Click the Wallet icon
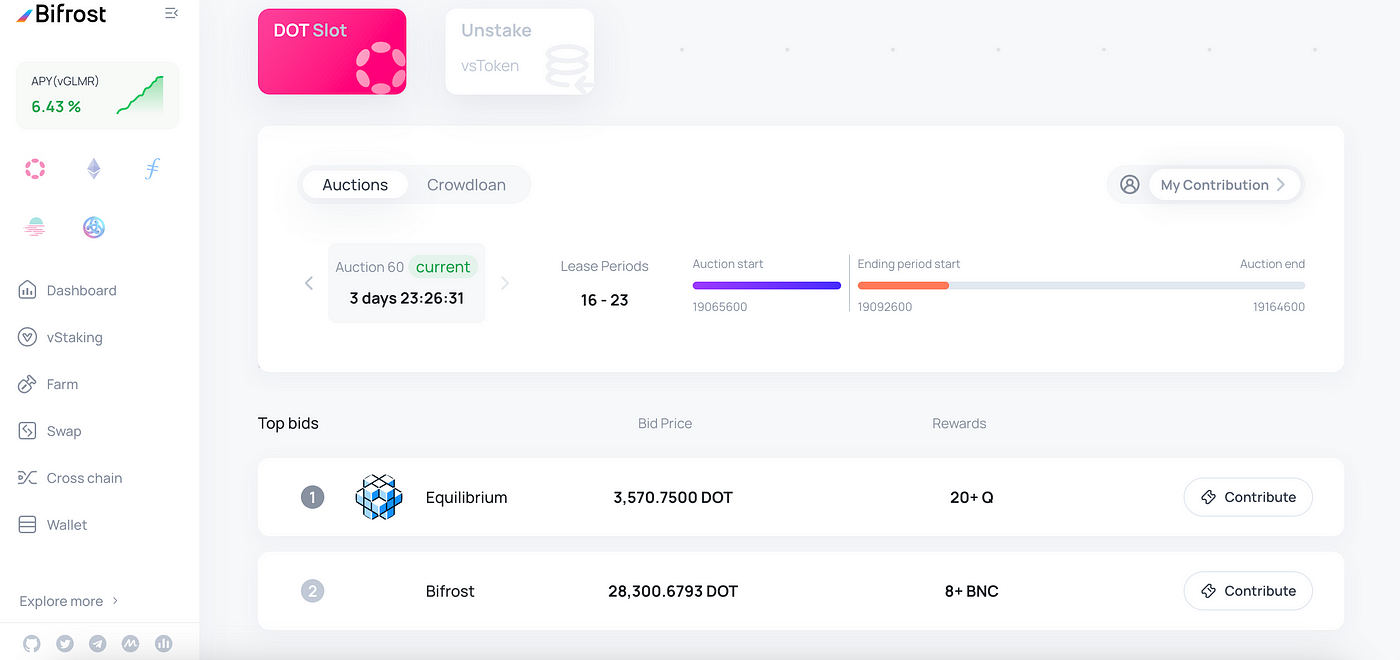This screenshot has height=660, width=1400. click(28, 525)
